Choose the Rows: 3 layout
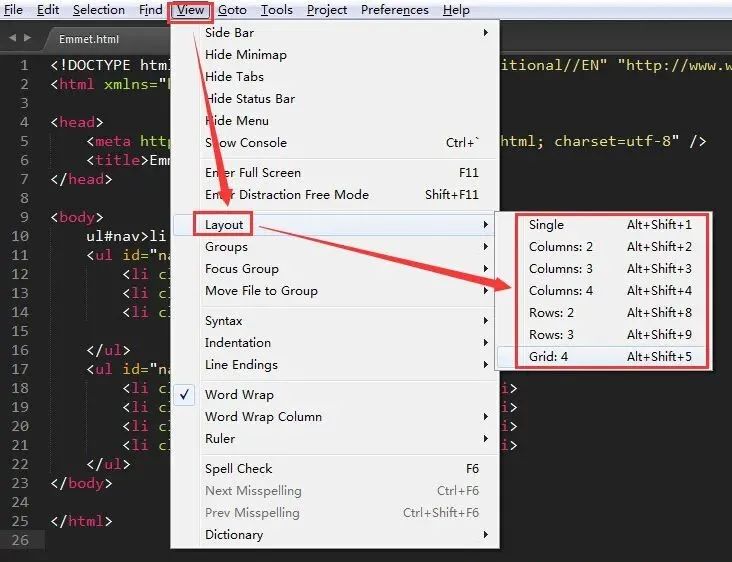Image resolution: width=732 pixels, height=562 pixels. (604, 334)
